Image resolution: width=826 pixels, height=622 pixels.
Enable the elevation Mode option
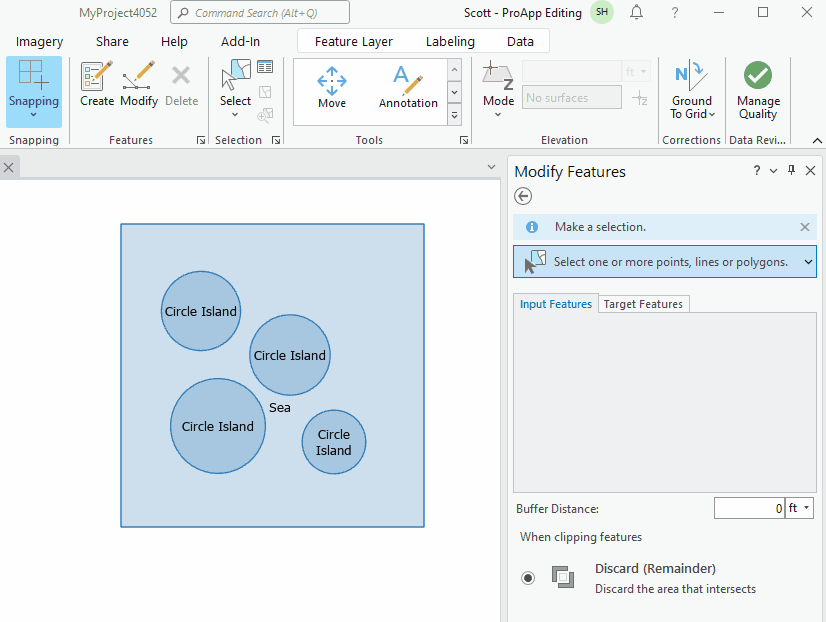(498, 85)
